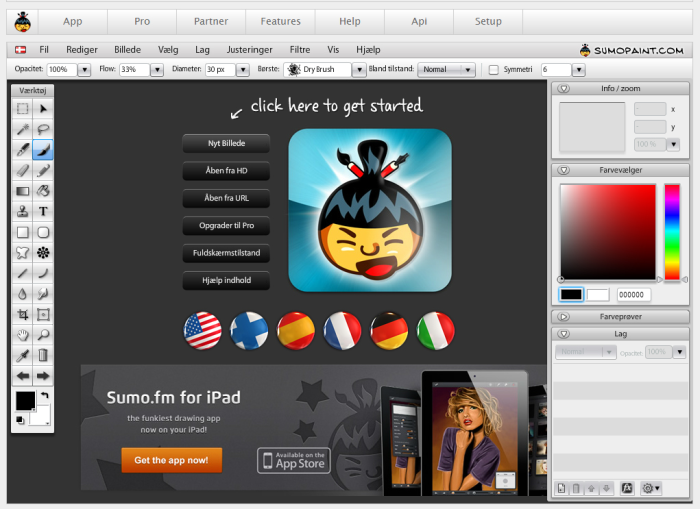Click the Åben fra HD button

click(x=226, y=171)
